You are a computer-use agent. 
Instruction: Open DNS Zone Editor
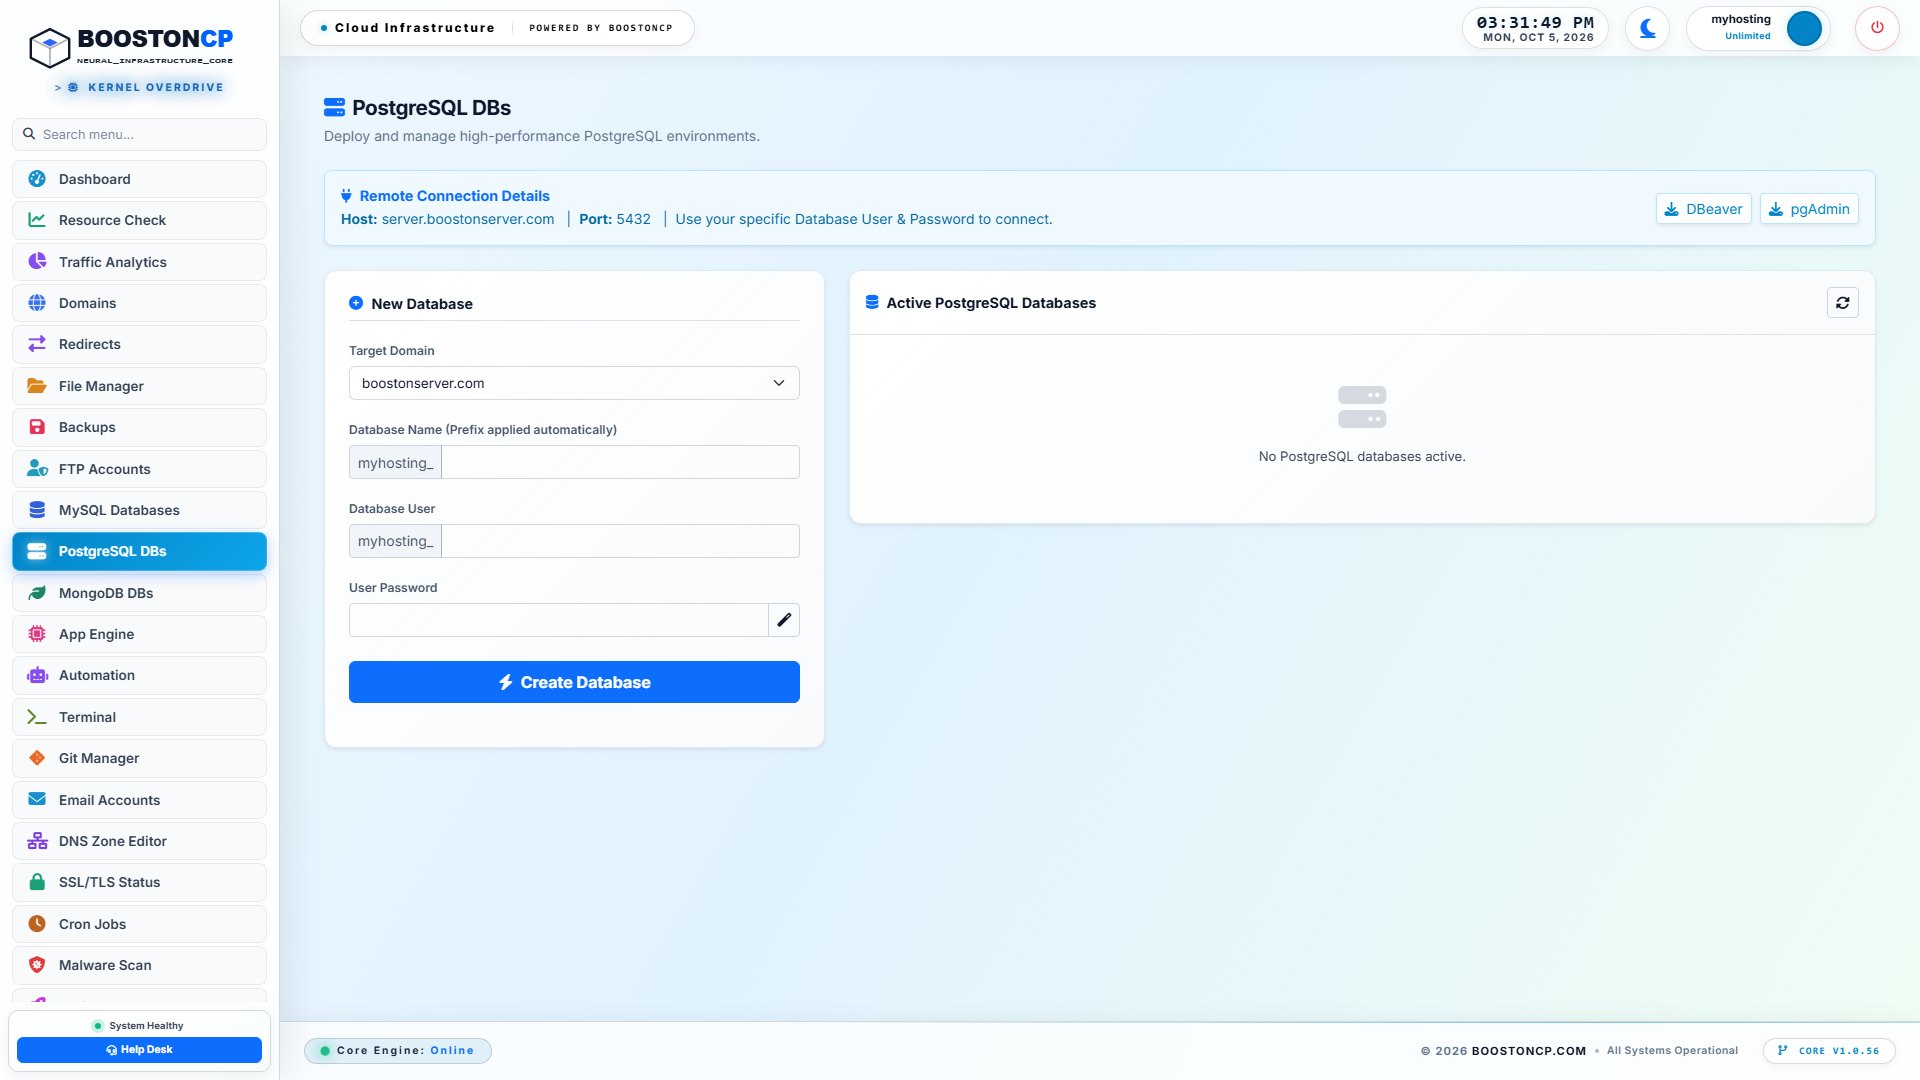(139, 841)
